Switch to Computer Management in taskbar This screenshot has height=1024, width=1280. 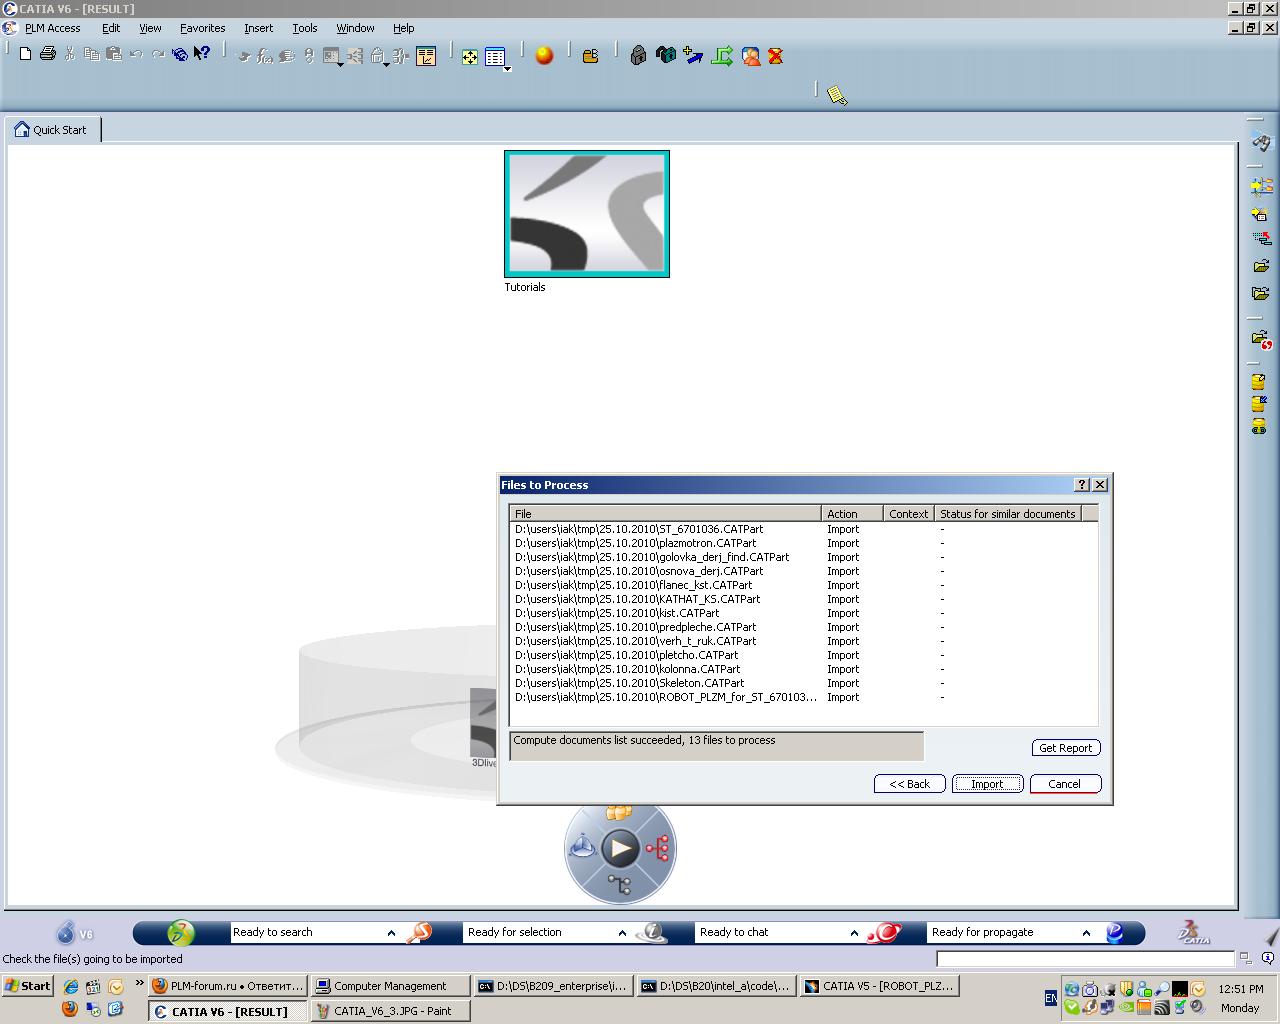(x=390, y=986)
